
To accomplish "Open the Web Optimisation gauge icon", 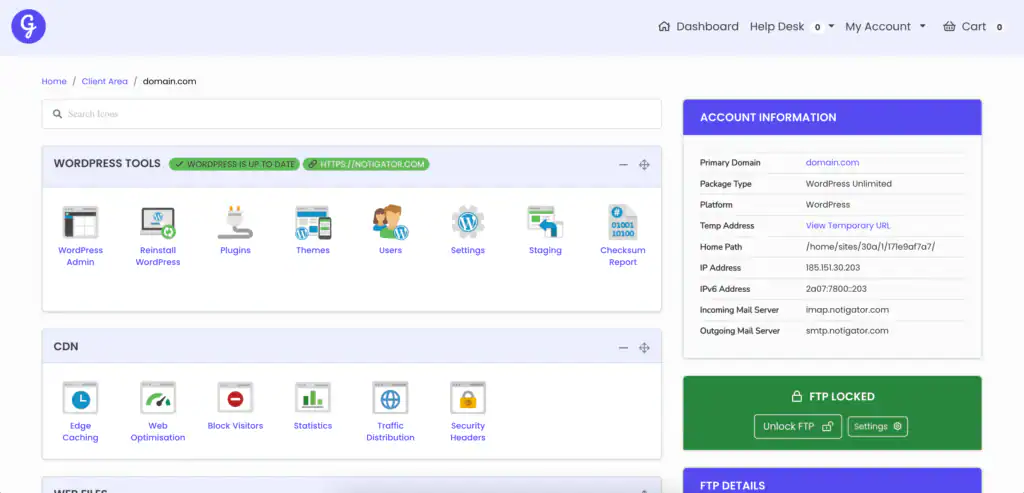I will coord(158,398).
